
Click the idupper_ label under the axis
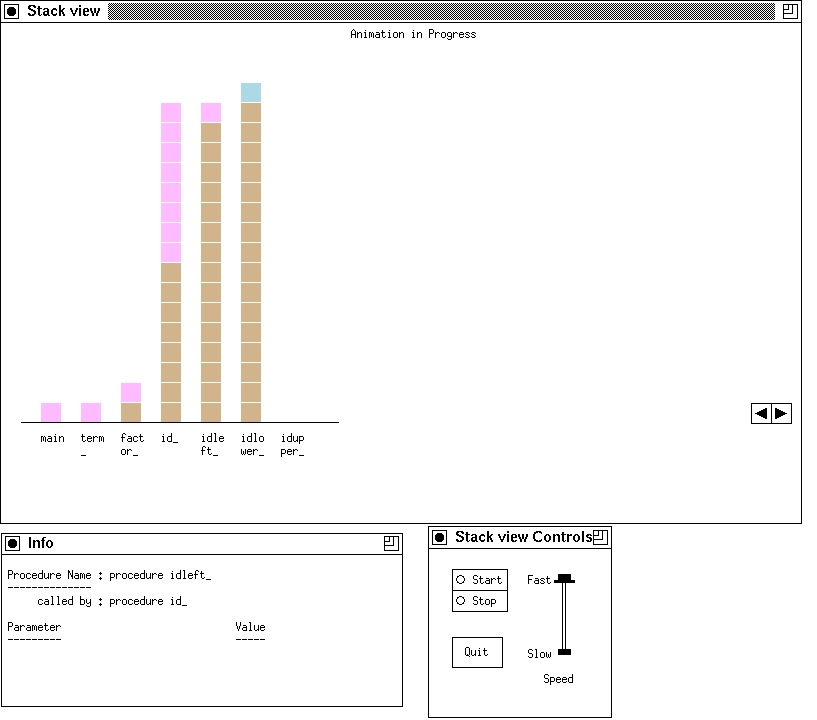(292, 445)
